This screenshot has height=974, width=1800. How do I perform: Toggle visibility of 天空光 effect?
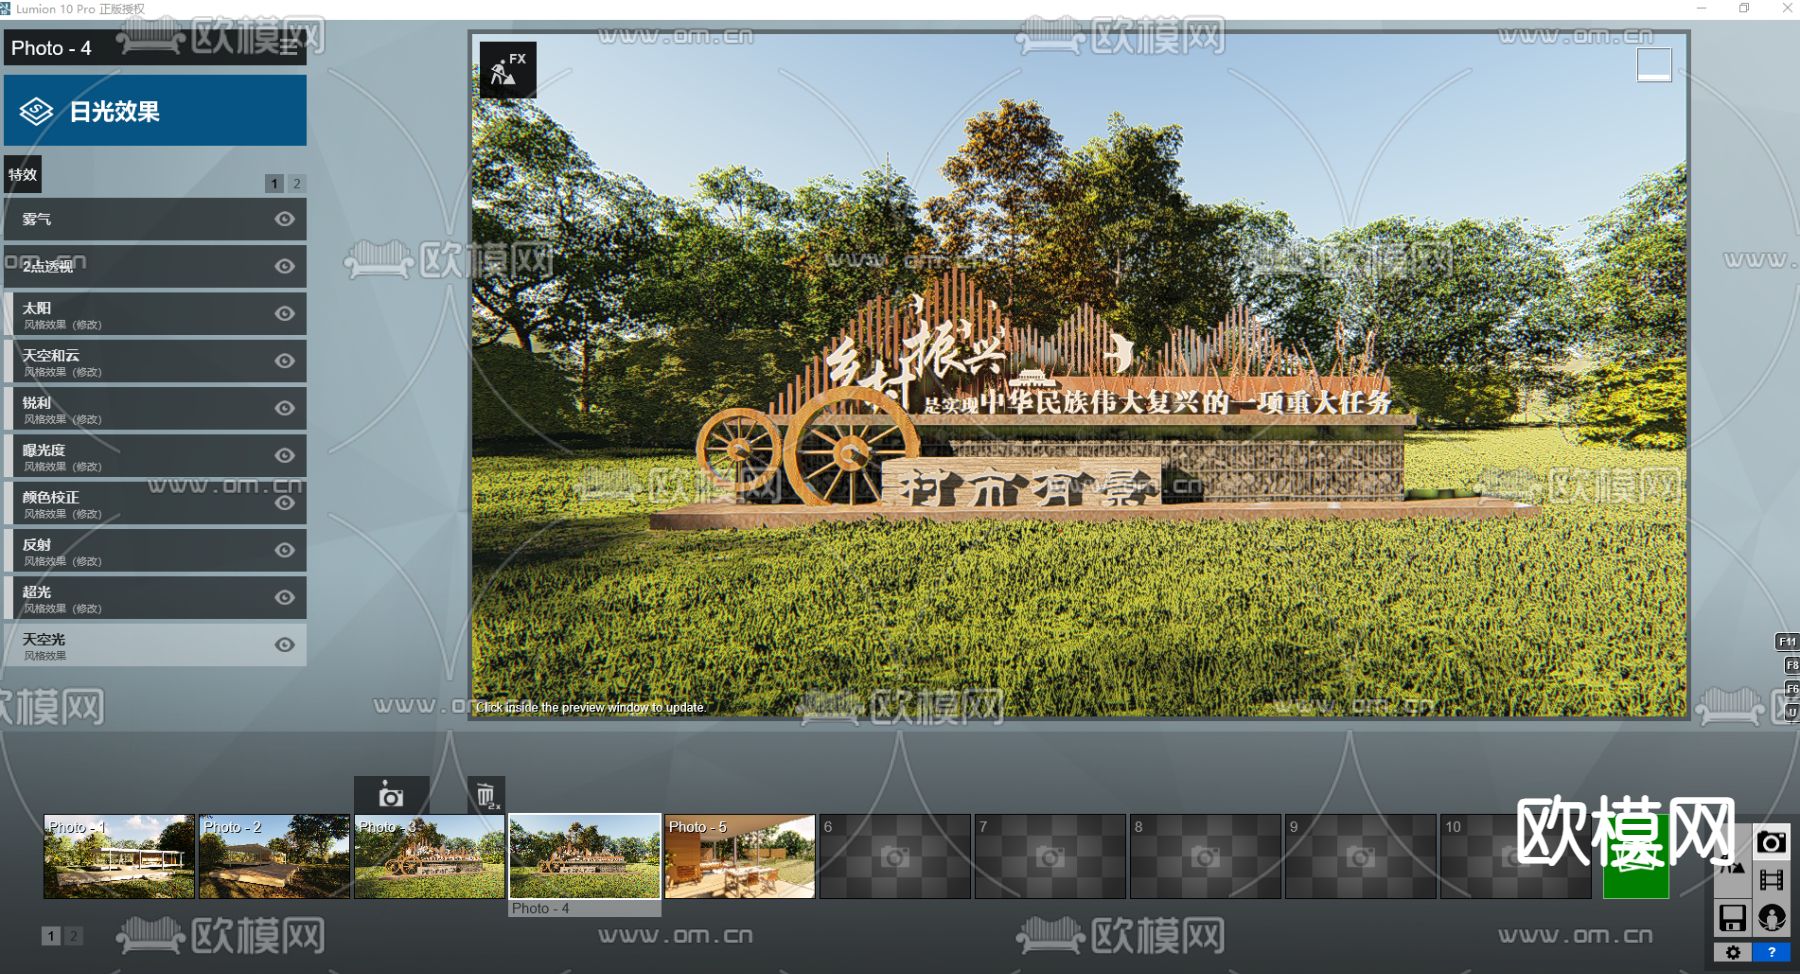(285, 645)
